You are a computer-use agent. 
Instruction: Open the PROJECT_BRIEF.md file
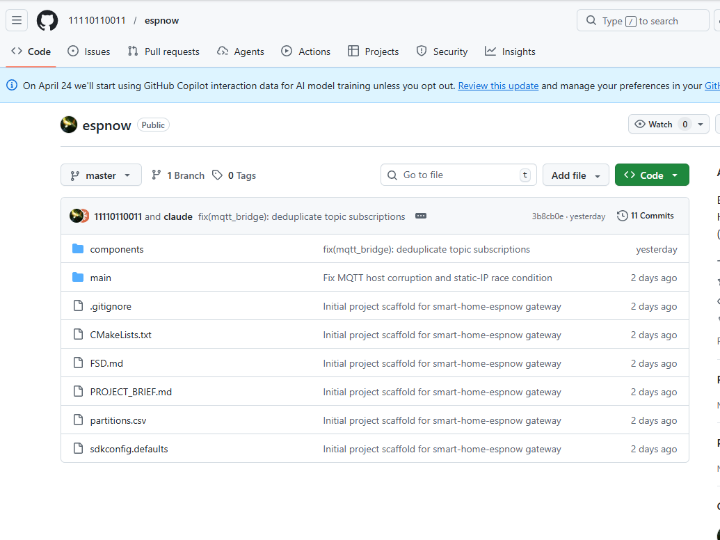tap(130, 392)
